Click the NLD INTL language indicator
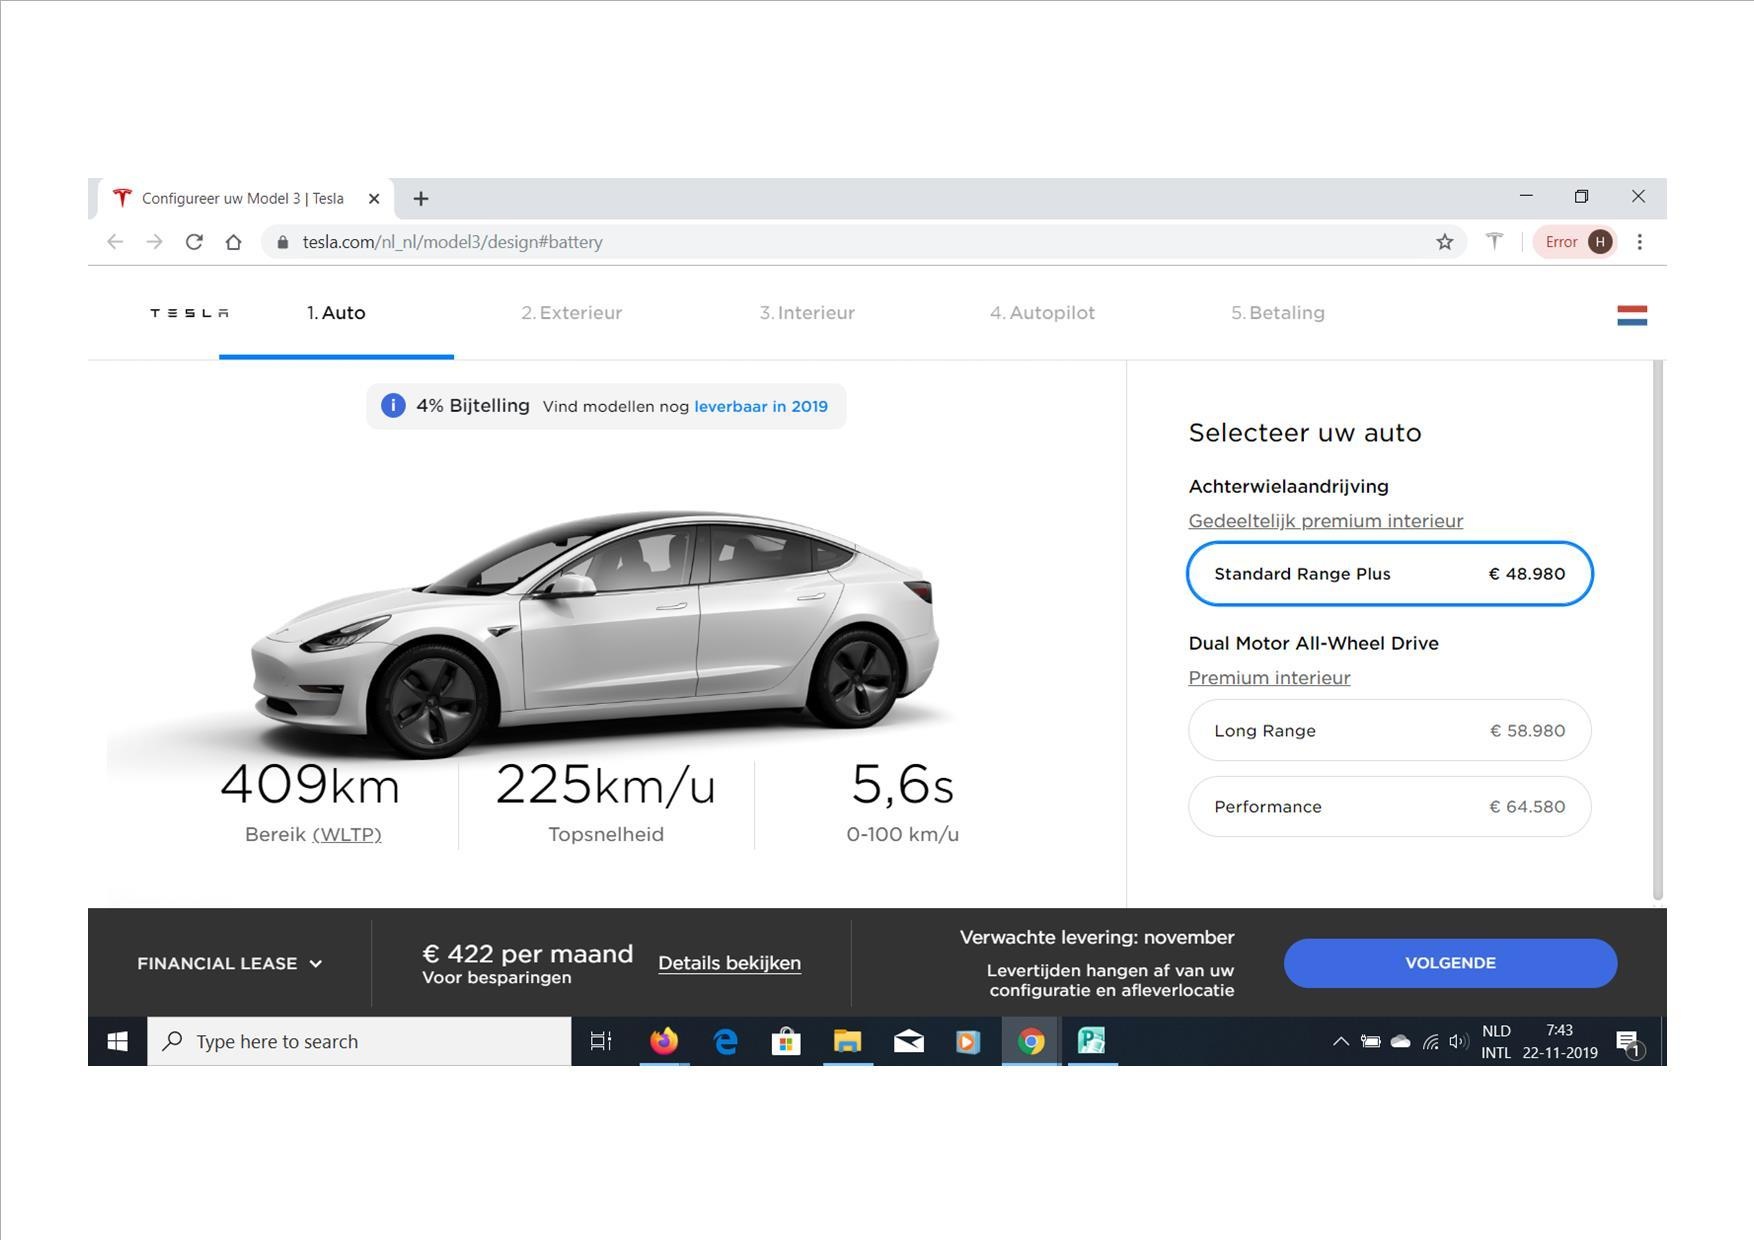The image size is (1754, 1240). click(x=1496, y=1041)
